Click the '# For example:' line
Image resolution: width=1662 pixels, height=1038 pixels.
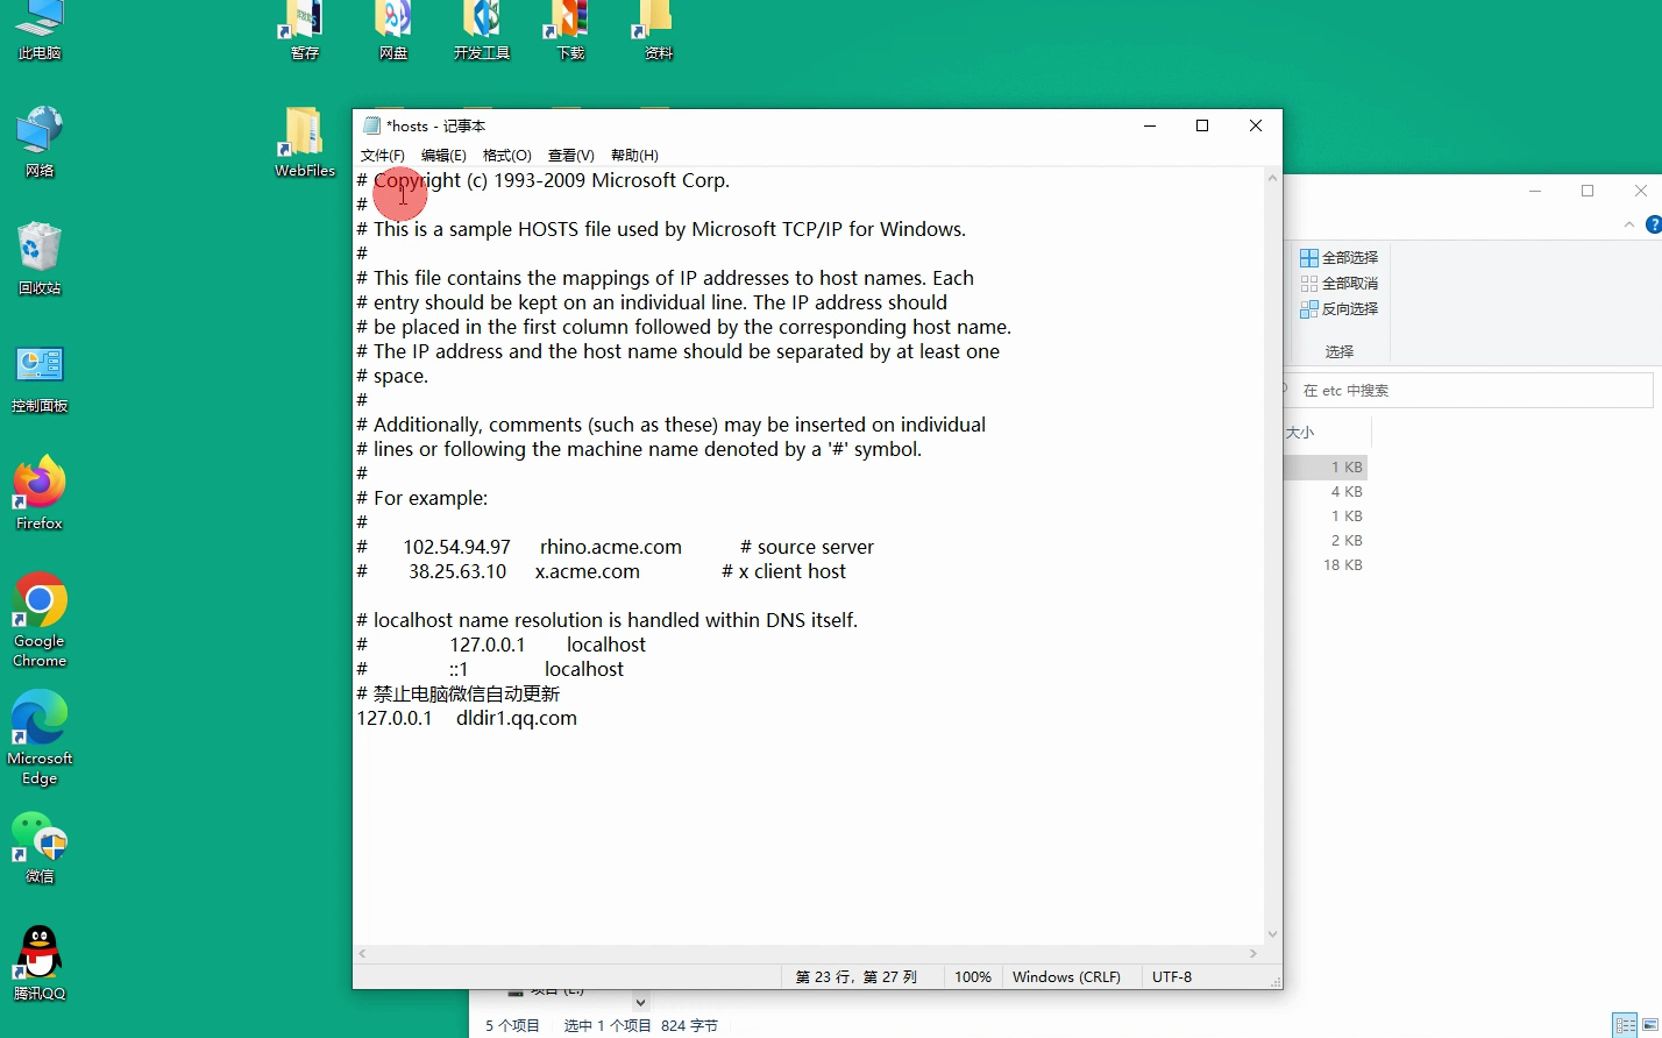[422, 498]
